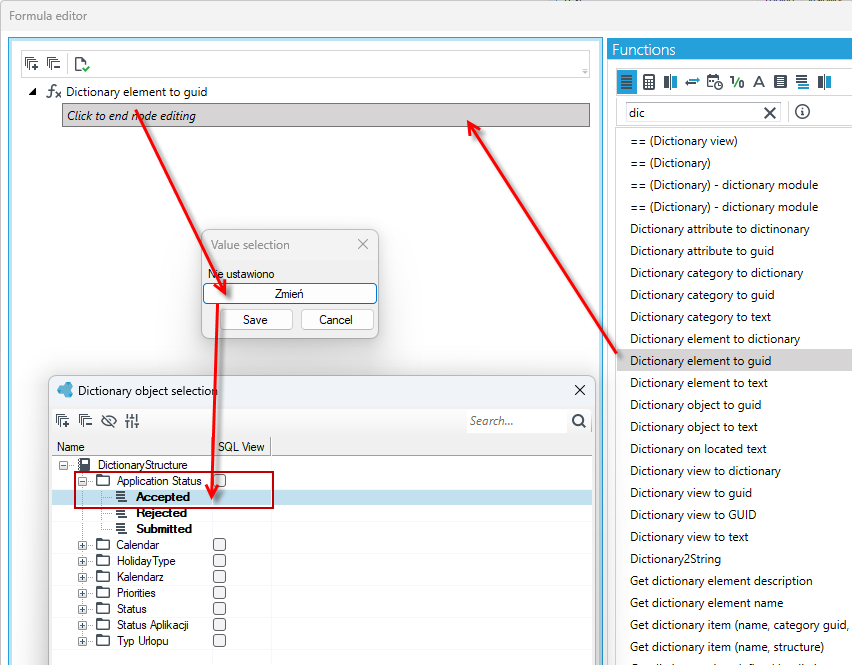Enable the SQL View checkbox for HolidayType
The width and height of the screenshot is (852, 665).
220,561
